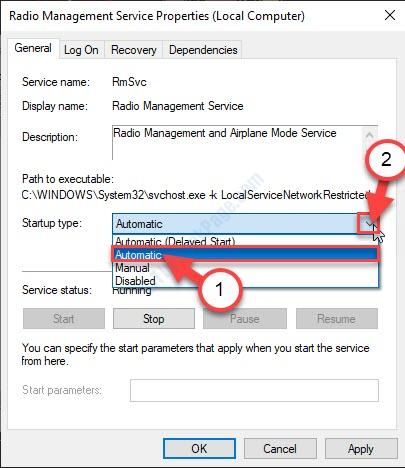Viewport: 405px width, 468px height.
Task: Dismiss the dialog with Cancel
Action: point(280,448)
